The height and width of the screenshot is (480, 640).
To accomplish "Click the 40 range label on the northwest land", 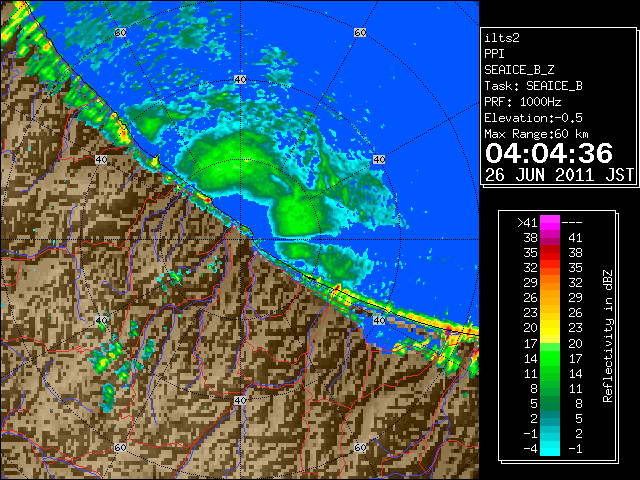I will click(101, 159).
